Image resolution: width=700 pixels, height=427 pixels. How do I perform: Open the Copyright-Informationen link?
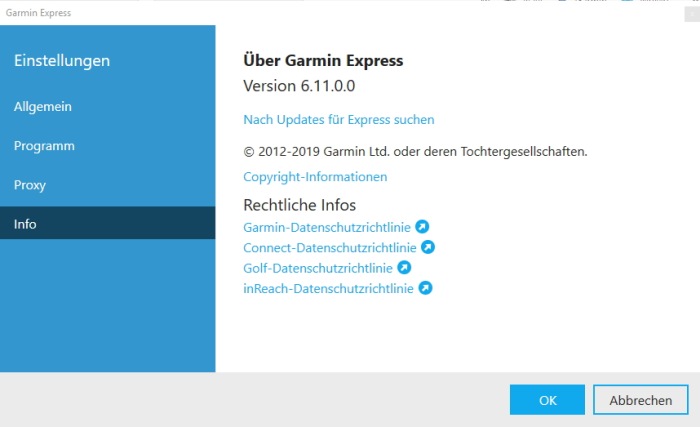click(x=315, y=177)
